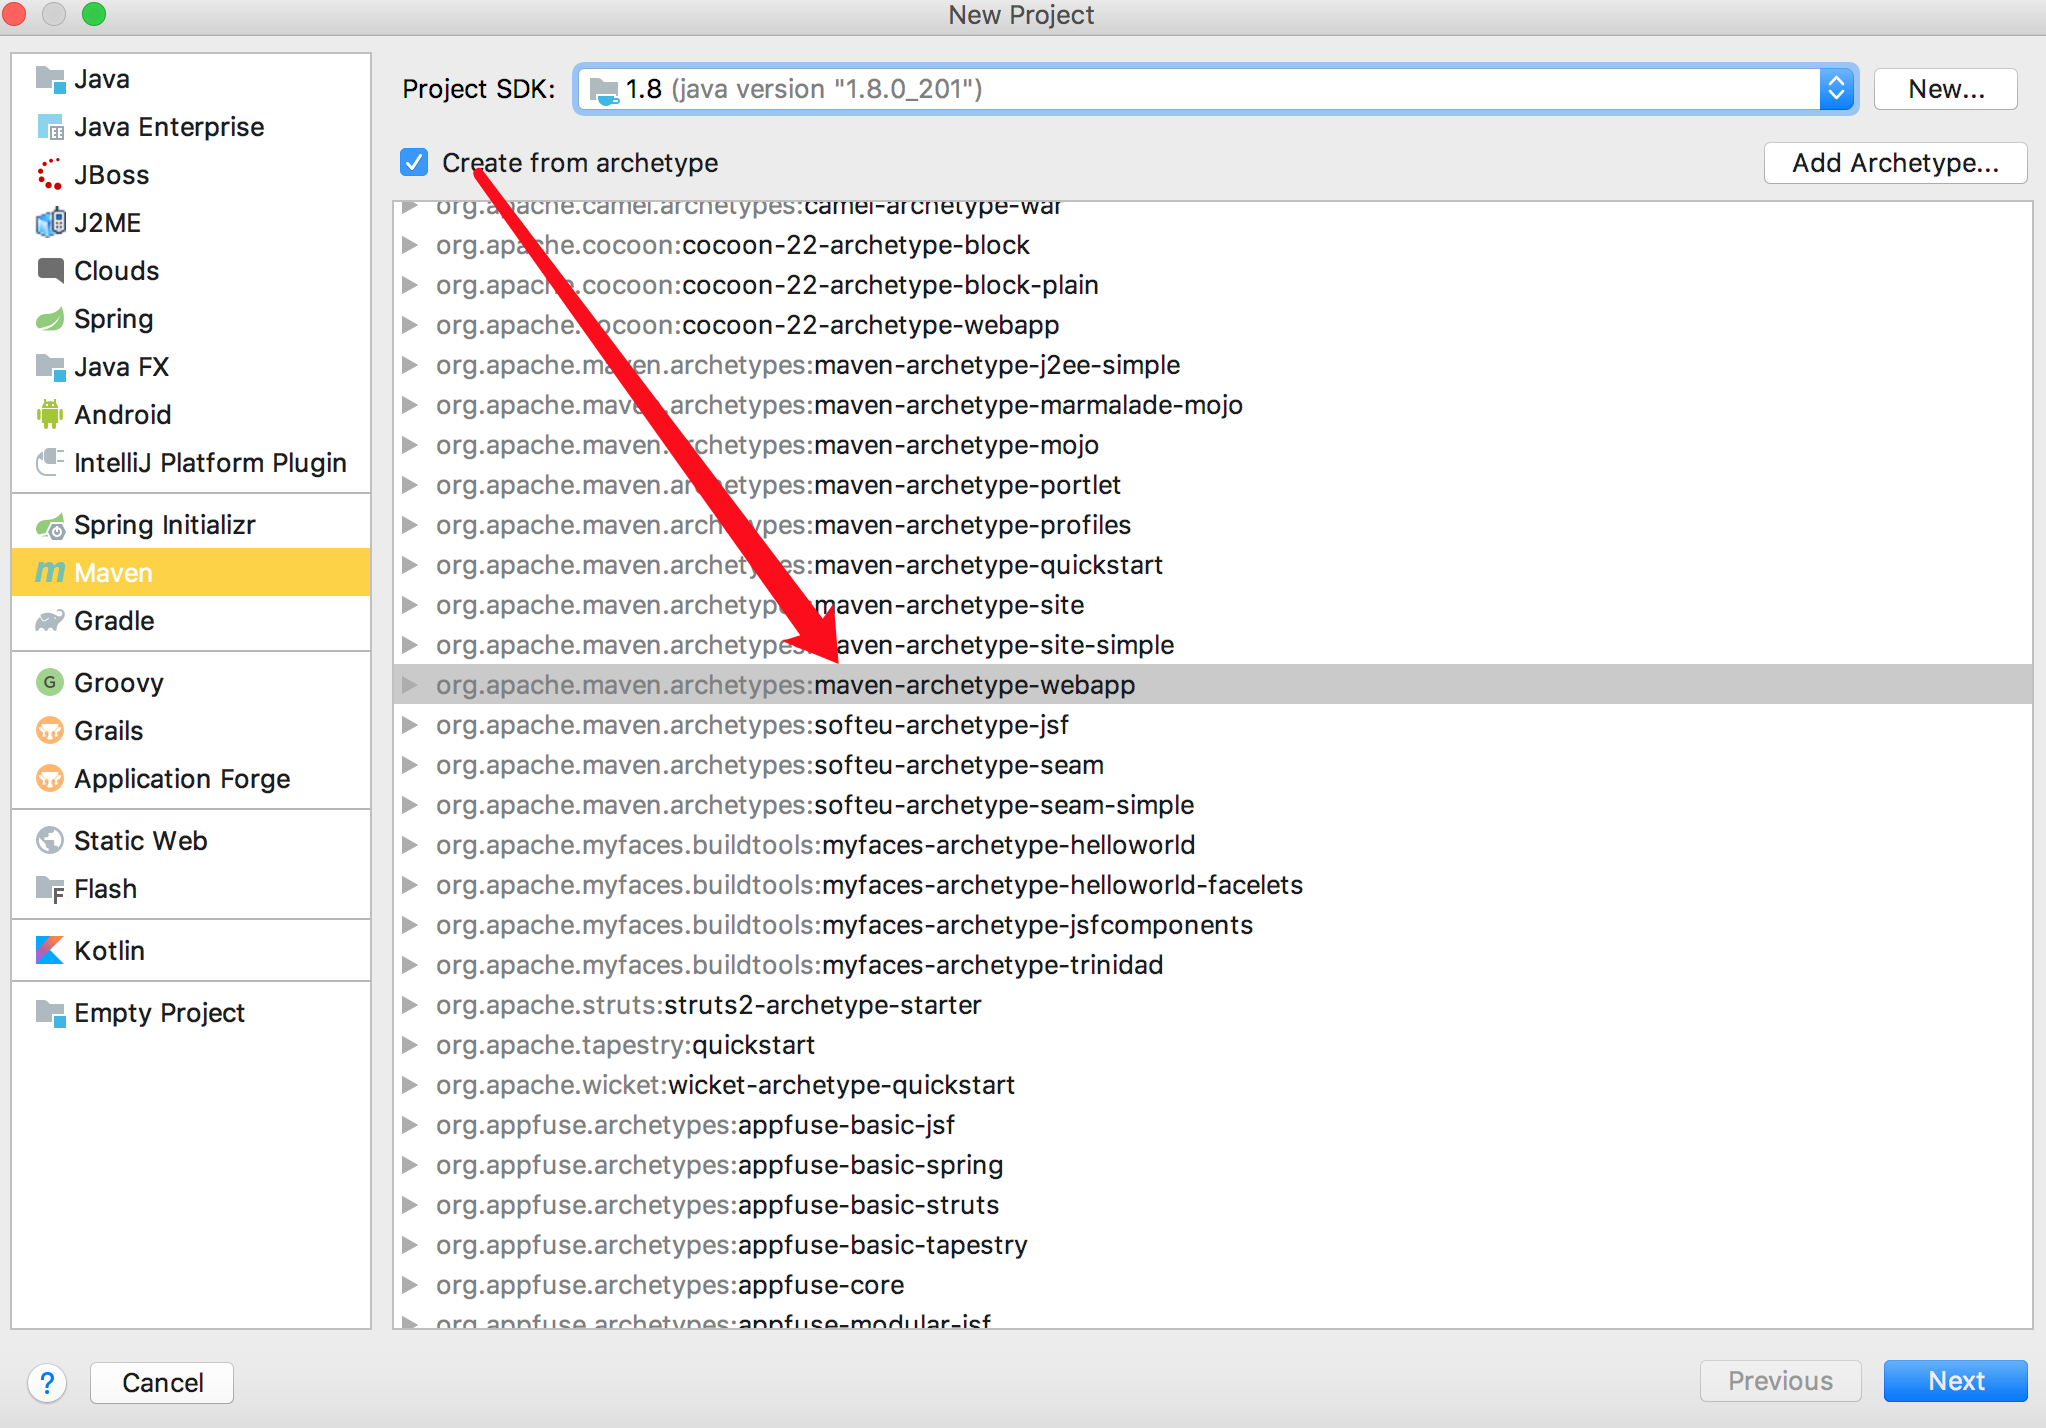The width and height of the screenshot is (2046, 1428).
Task: Select maven-archetype-portlet row
Action: click(1213, 484)
